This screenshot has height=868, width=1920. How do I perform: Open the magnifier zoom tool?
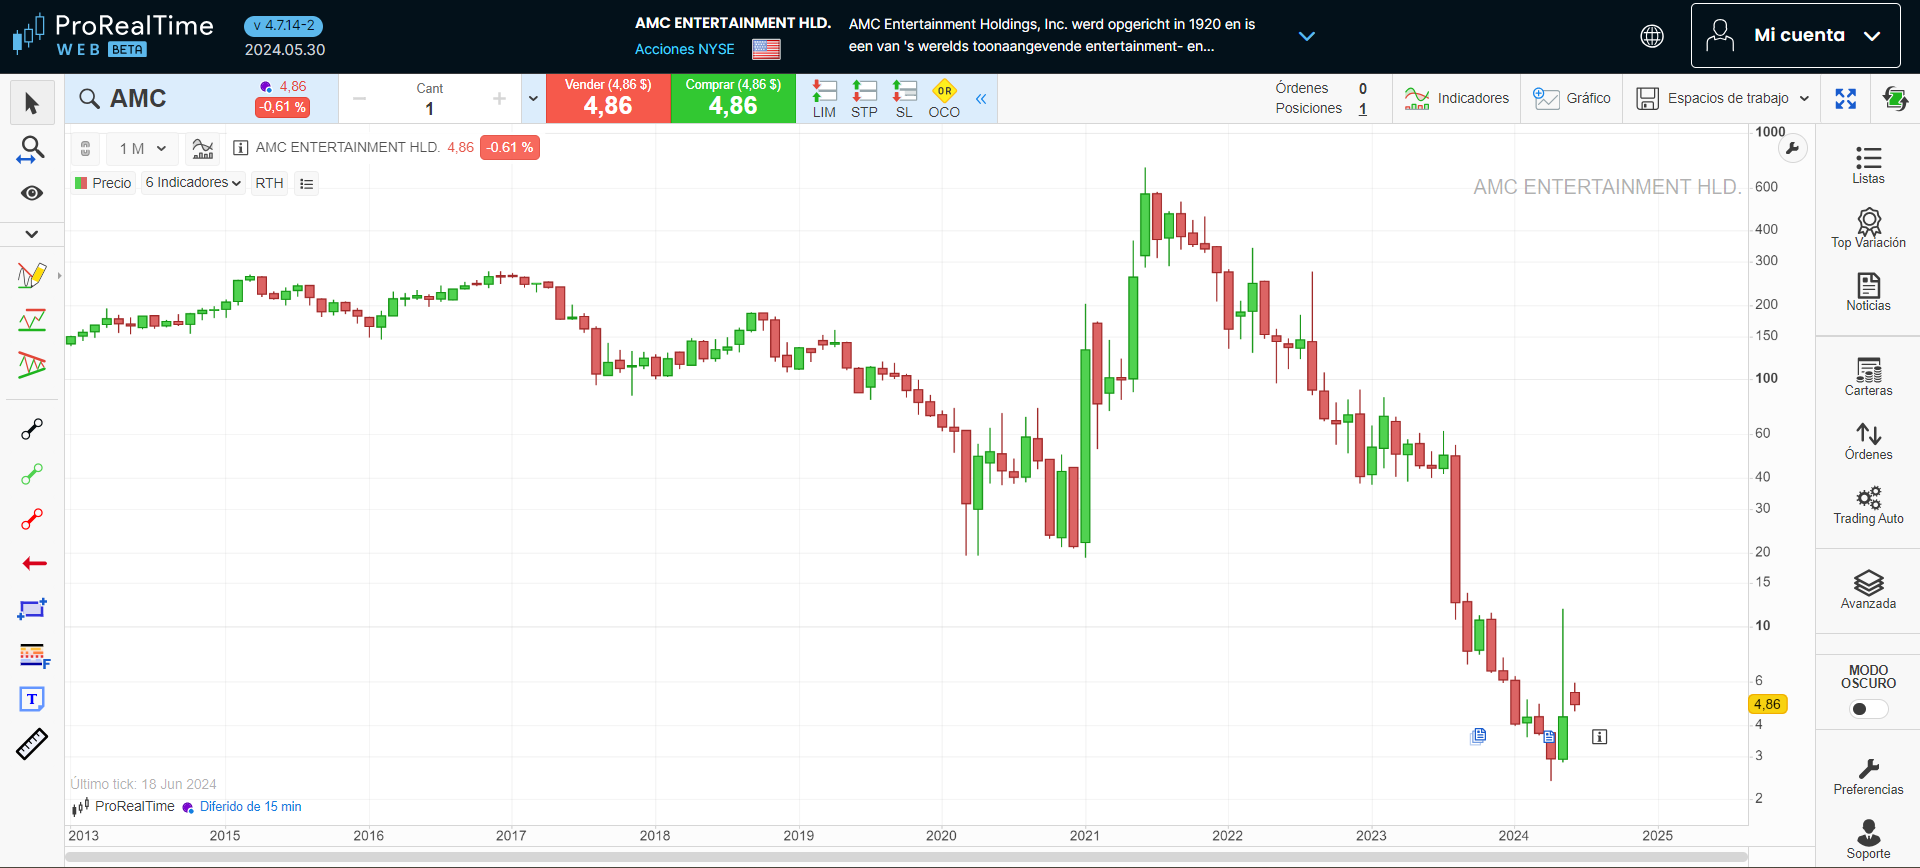[x=32, y=150]
